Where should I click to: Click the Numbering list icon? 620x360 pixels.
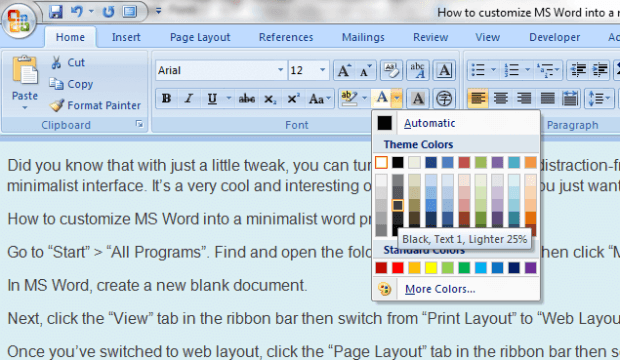point(512,70)
